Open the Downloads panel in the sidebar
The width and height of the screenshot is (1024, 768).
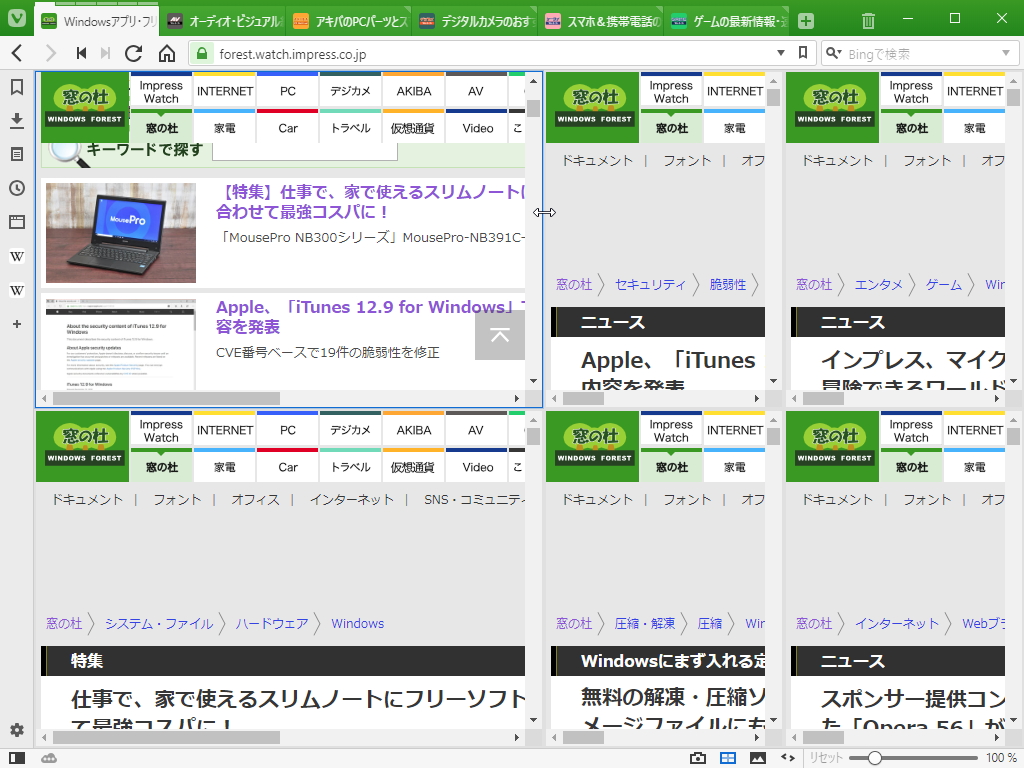[x=16, y=121]
